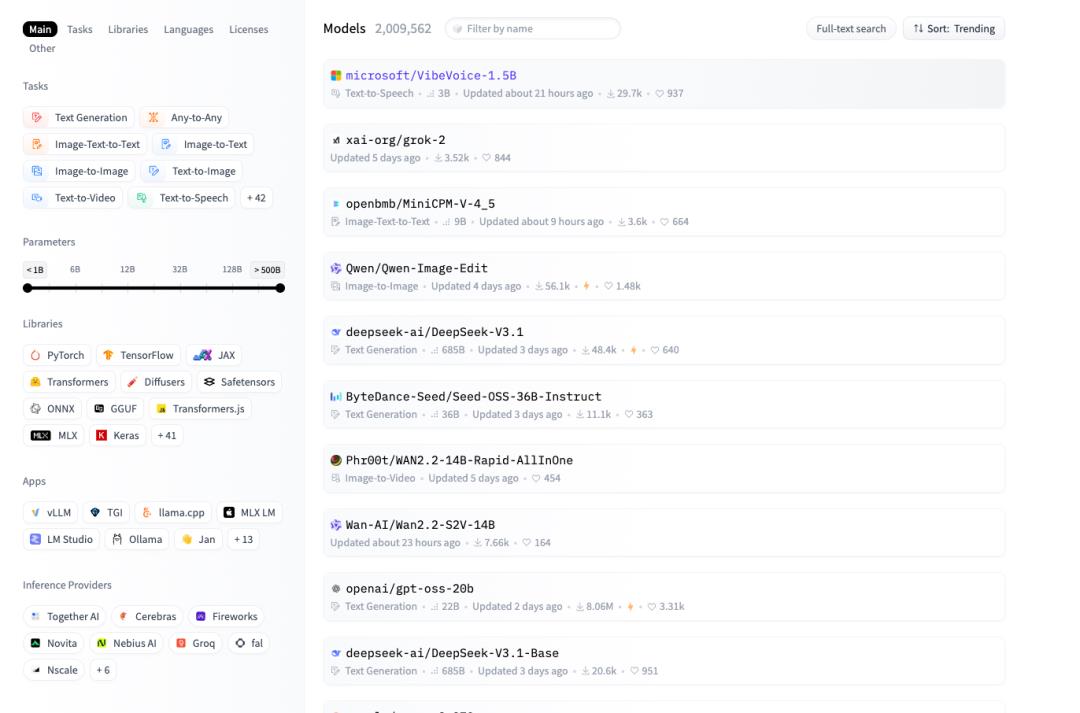This screenshot has height=713, width=1080.
Task: Filter by Groq inference provider
Action: click(196, 644)
